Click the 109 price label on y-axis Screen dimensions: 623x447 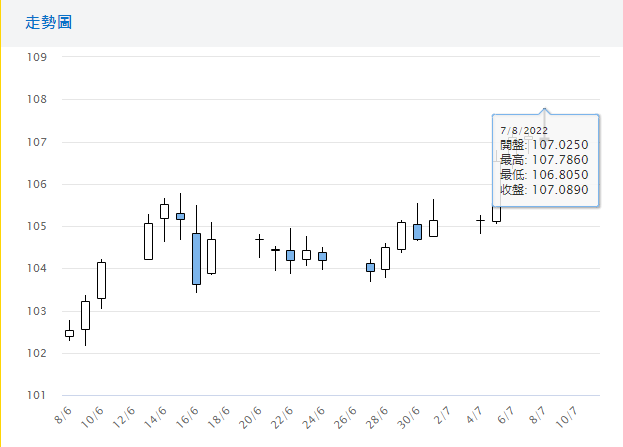tap(38, 57)
